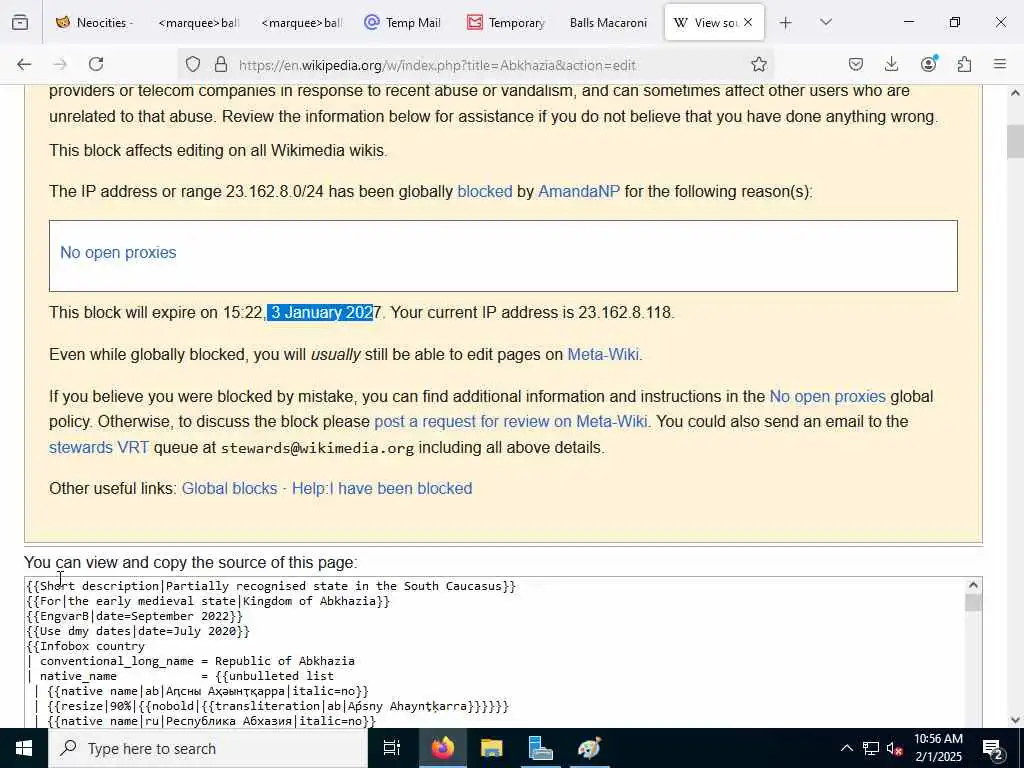Click inside the page source text area
This screenshot has height=768, width=1024.
click(495, 652)
